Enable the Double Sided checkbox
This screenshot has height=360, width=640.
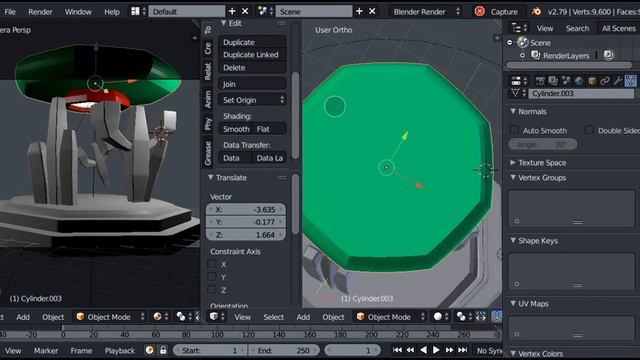click(x=589, y=130)
